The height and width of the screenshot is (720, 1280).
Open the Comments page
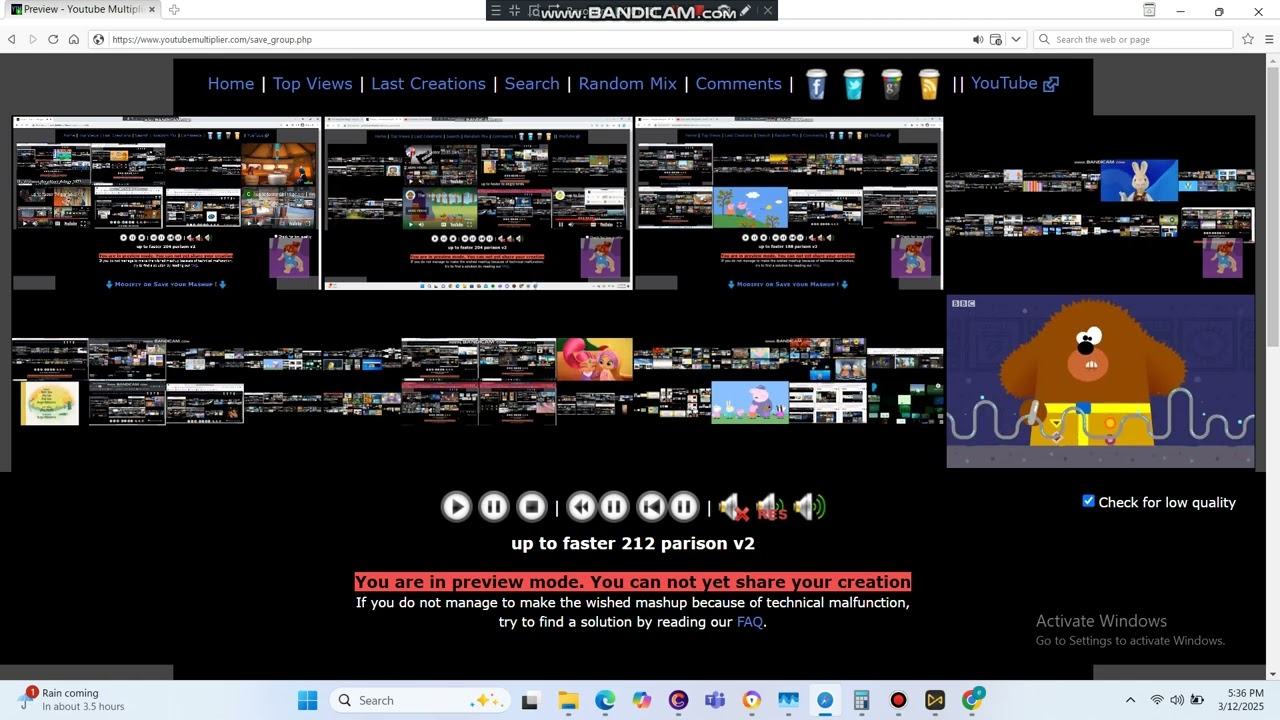pos(738,84)
